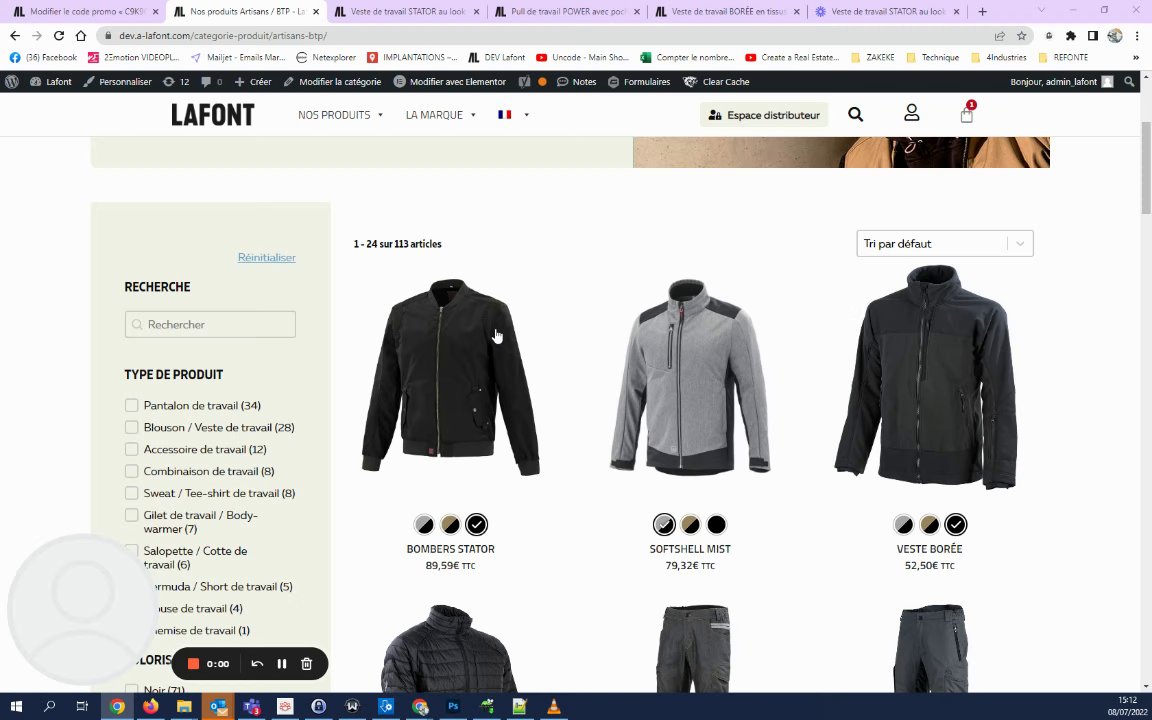Switch to Pull de travail POWER tab
Image resolution: width=1152 pixels, height=720 pixels.
pos(567,12)
